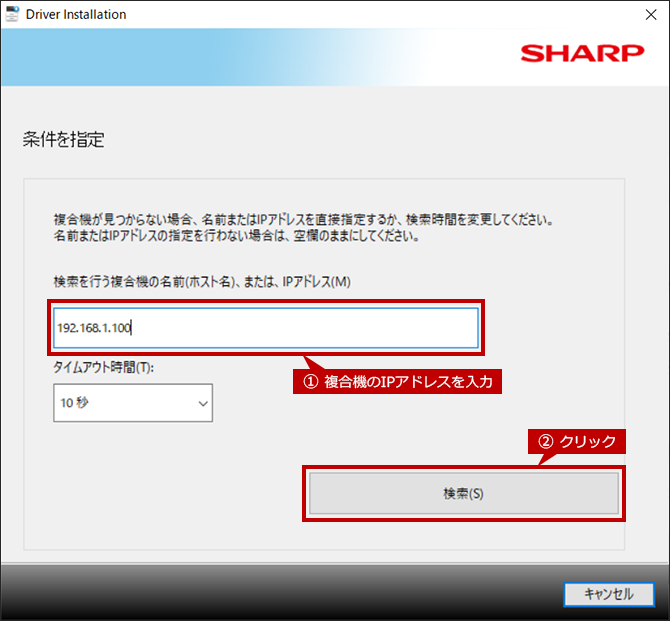Click the 検索(S) search button
This screenshot has height=621, width=670.
click(x=464, y=493)
